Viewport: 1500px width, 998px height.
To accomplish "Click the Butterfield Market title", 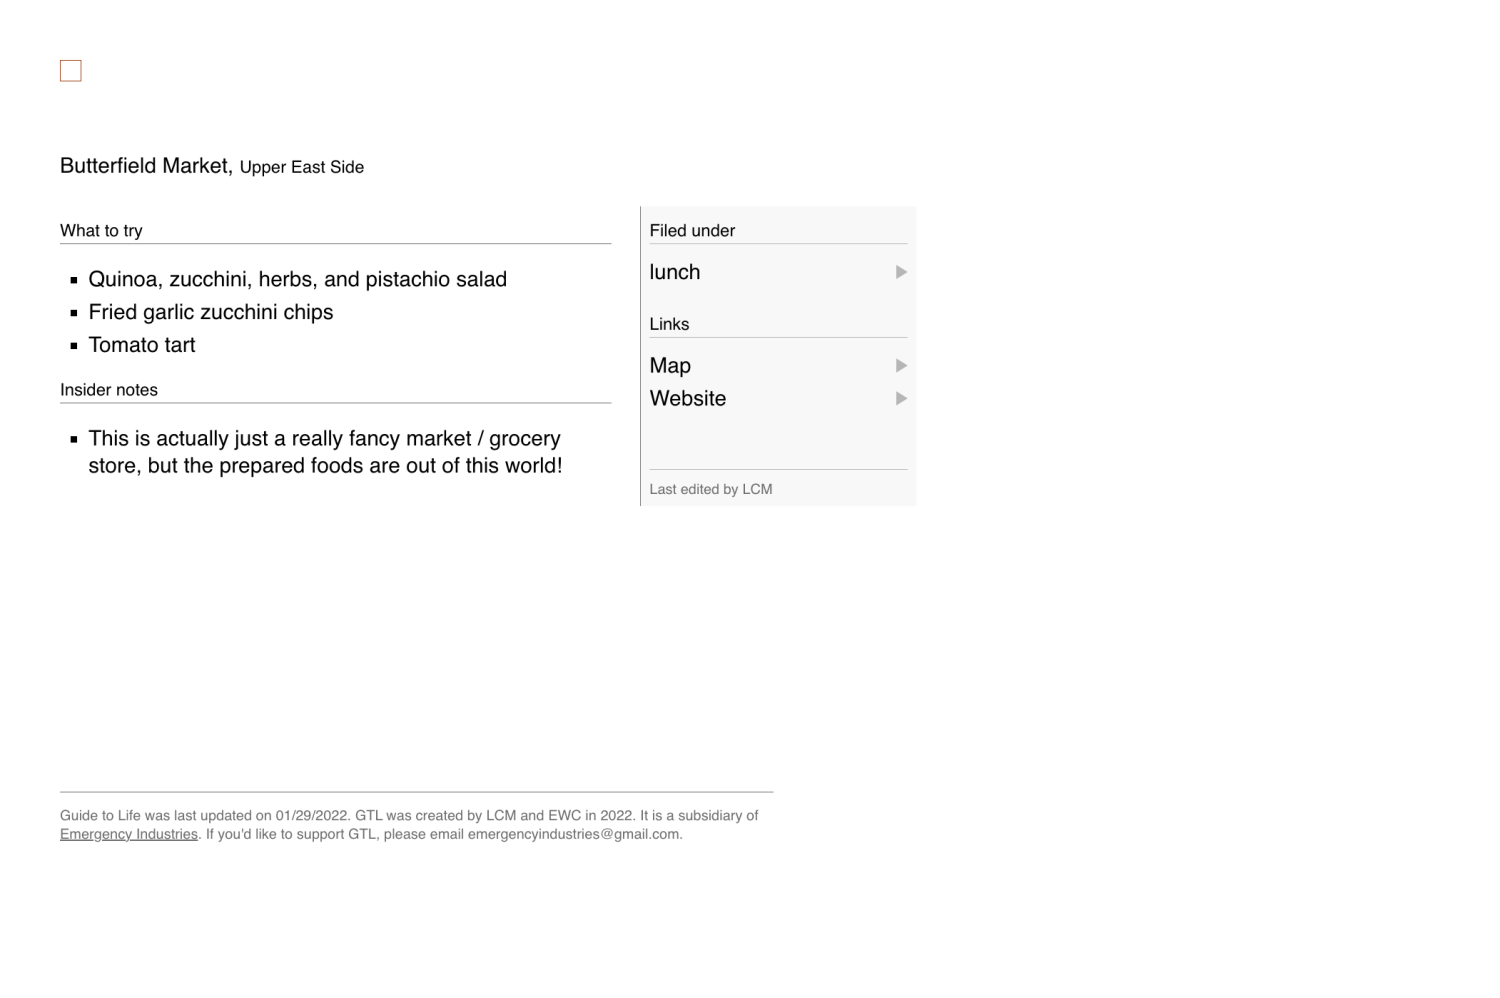I will (x=144, y=166).
